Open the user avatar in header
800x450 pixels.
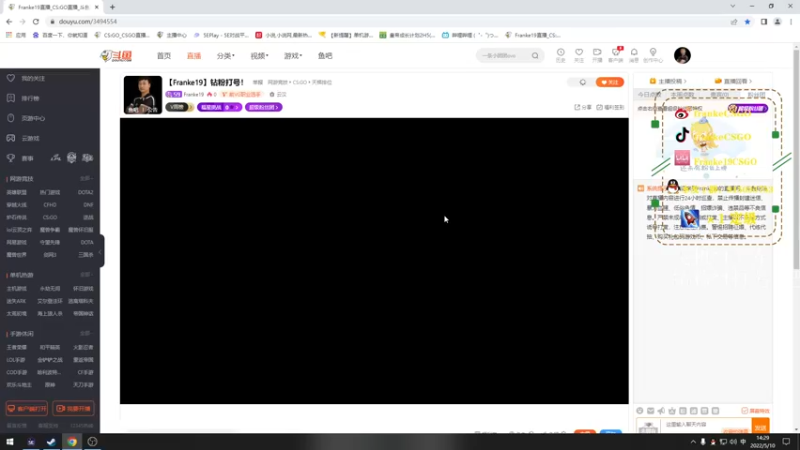[x=682, y=55]
